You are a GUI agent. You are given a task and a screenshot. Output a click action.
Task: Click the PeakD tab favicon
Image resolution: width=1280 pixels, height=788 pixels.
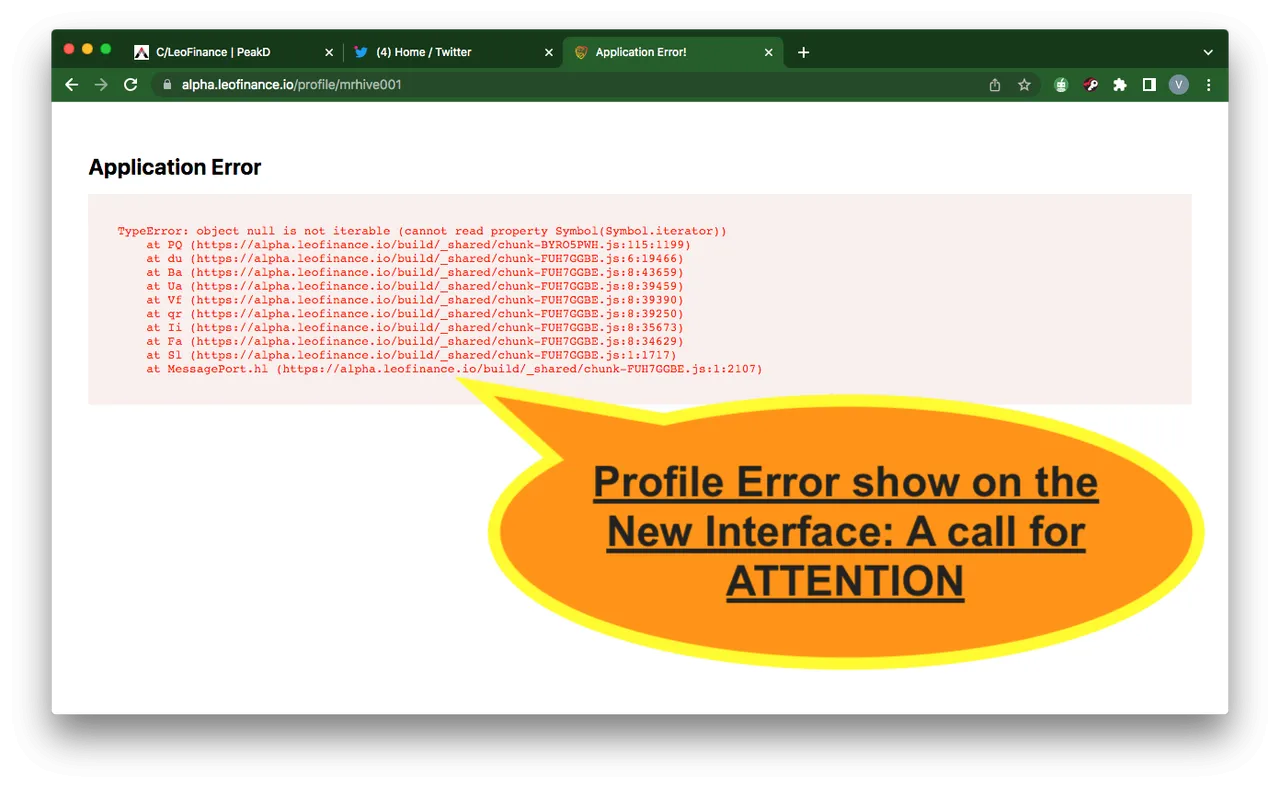(x=142, y=52)
